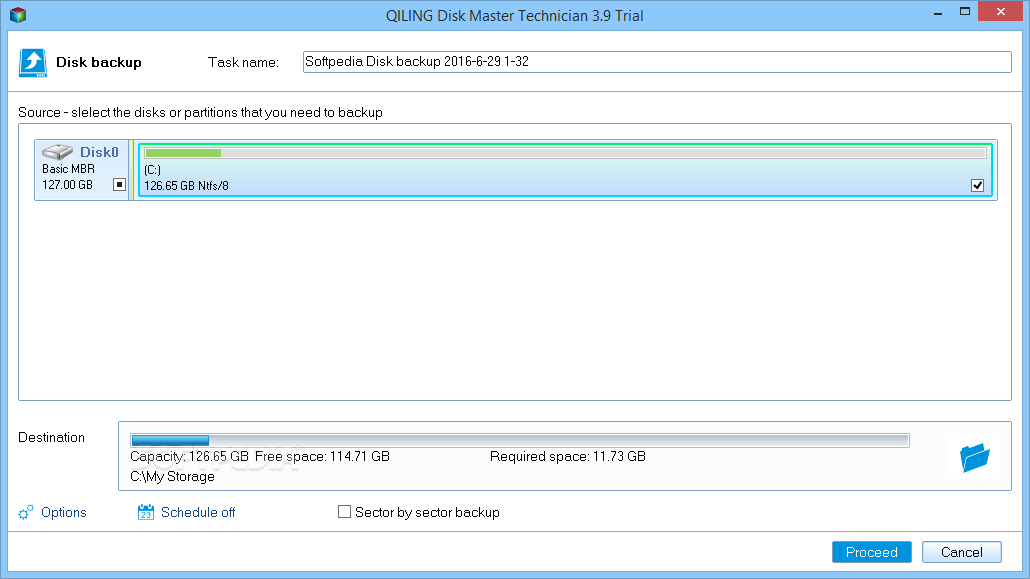Viewport: 1030px width, 579px height.
Task: Maximize the QILING Disk Master window
Action: click(x=964, y=12)
